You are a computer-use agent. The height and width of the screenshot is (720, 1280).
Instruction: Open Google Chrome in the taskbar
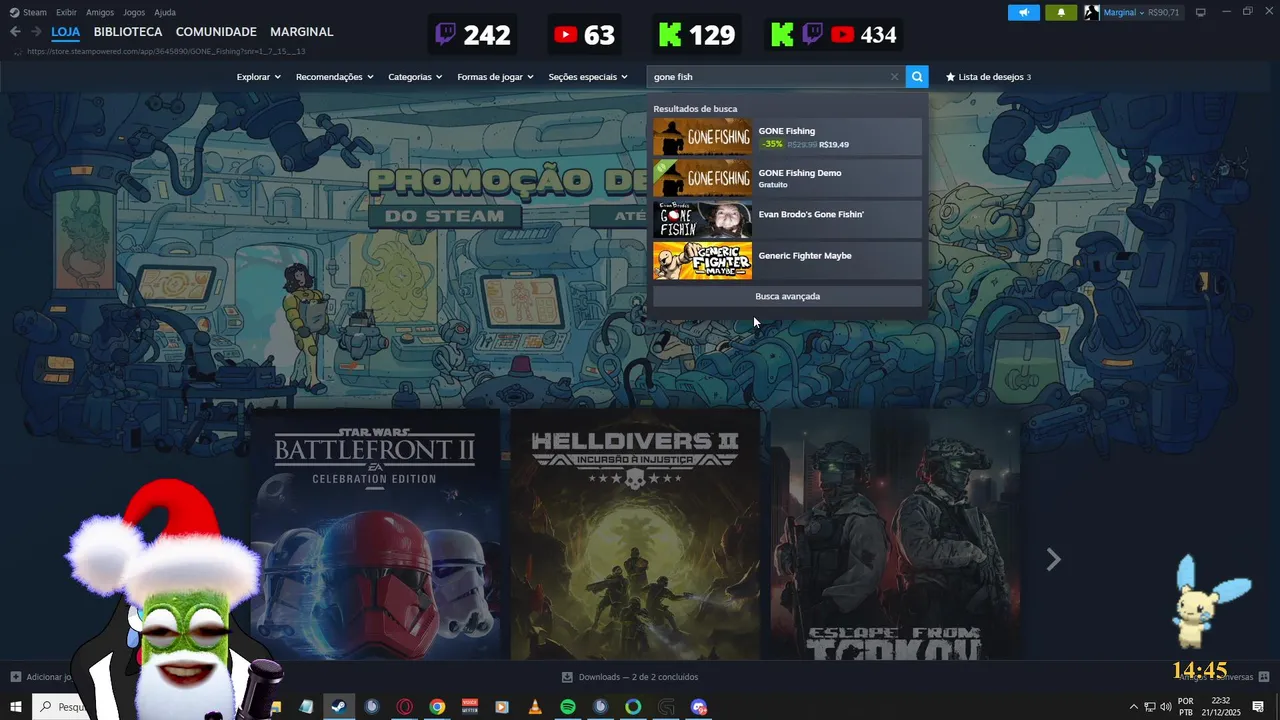click(437, 707)
